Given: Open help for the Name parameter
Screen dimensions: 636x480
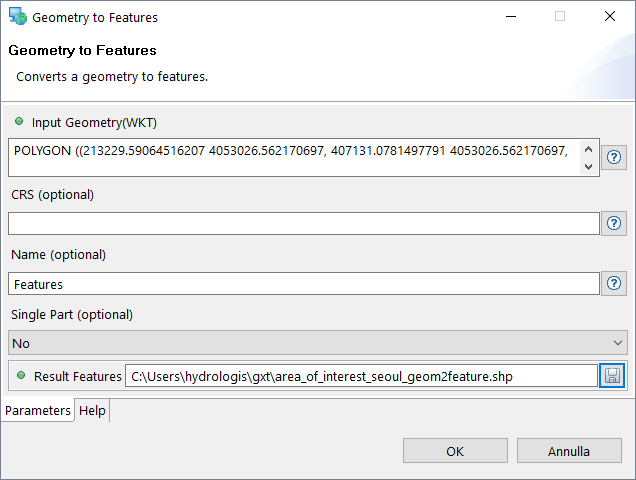Looking at the screenshot, I should [x=615, y=283].
